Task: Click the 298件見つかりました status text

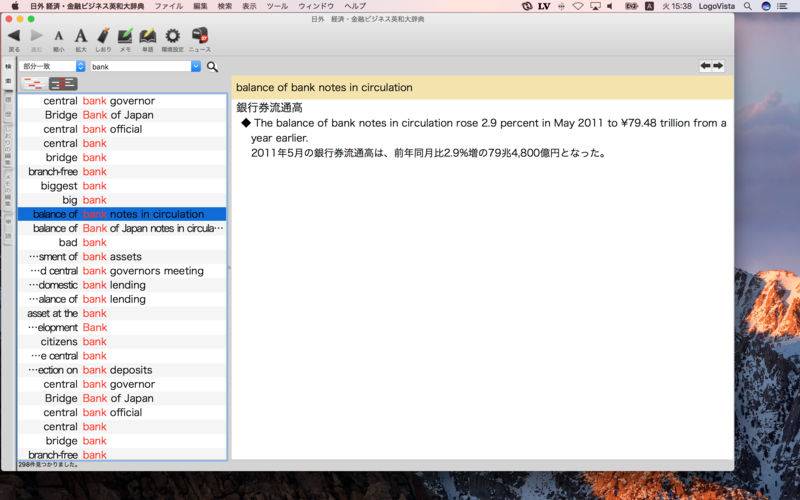Action: (x=48, y=465)
